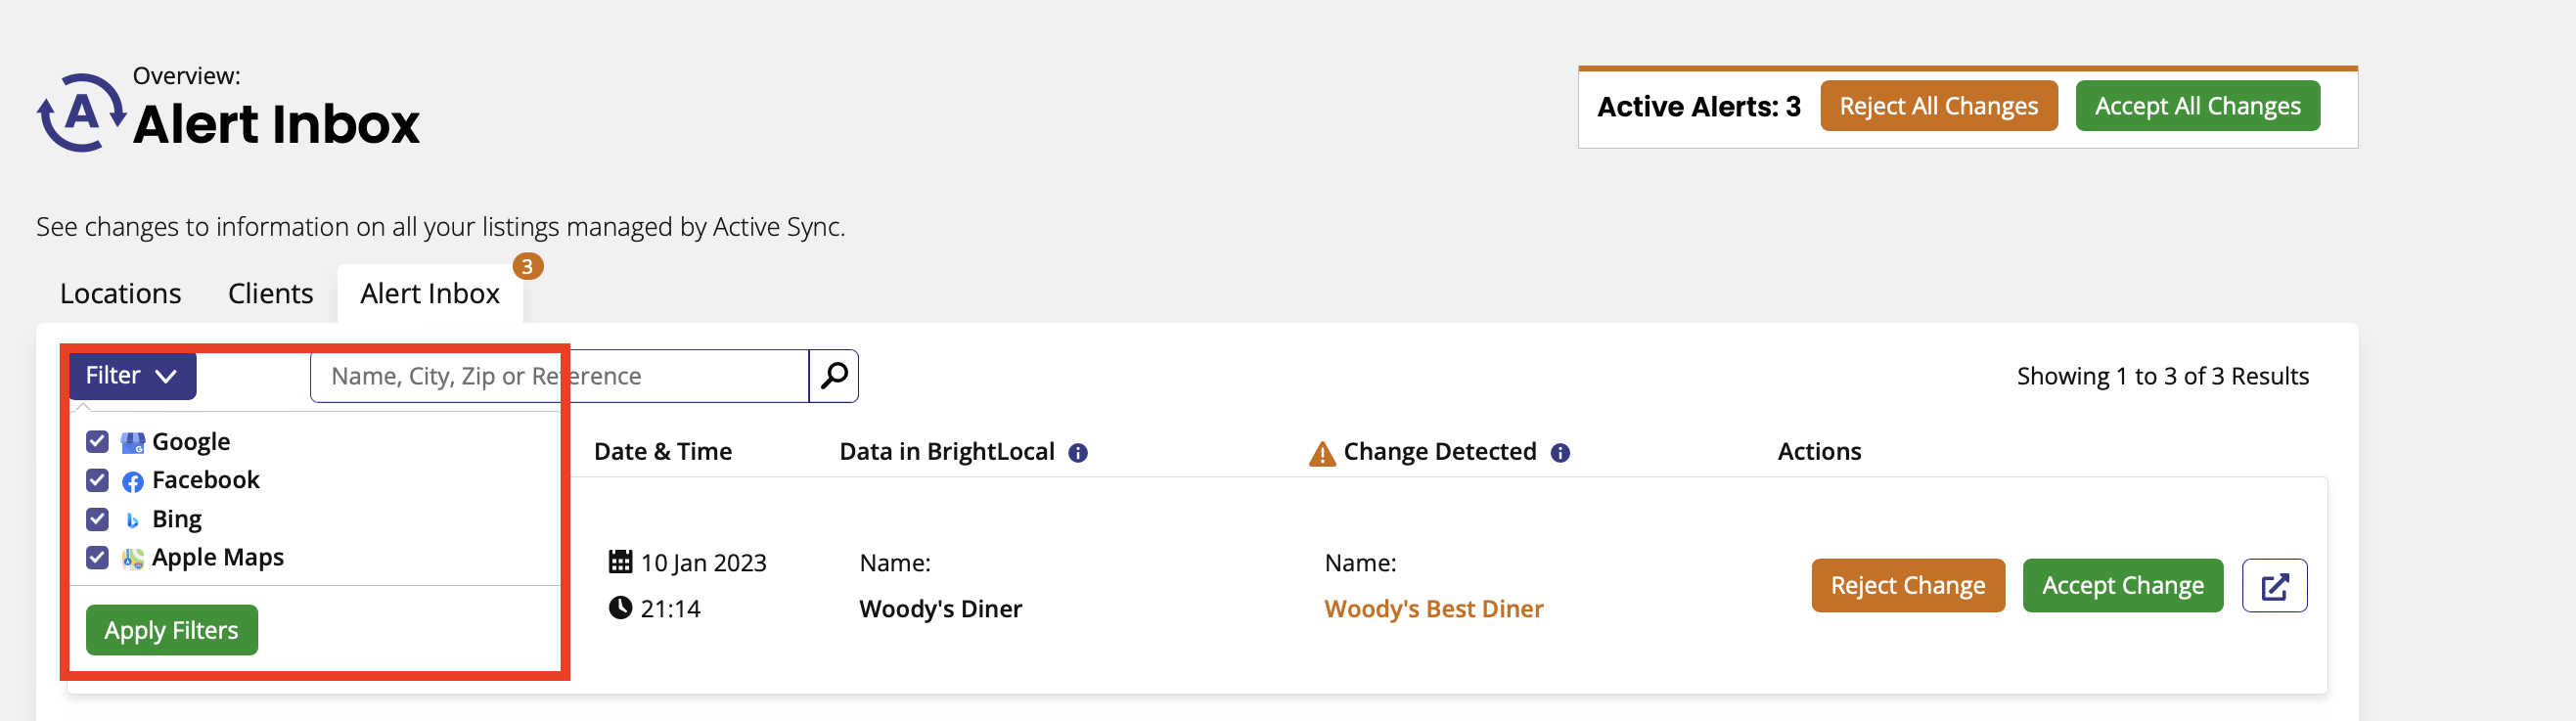Switch to the Locations tab
The width and height of the screenshot is (2576, 721).
pyautogui.click(x=121, y=293)
